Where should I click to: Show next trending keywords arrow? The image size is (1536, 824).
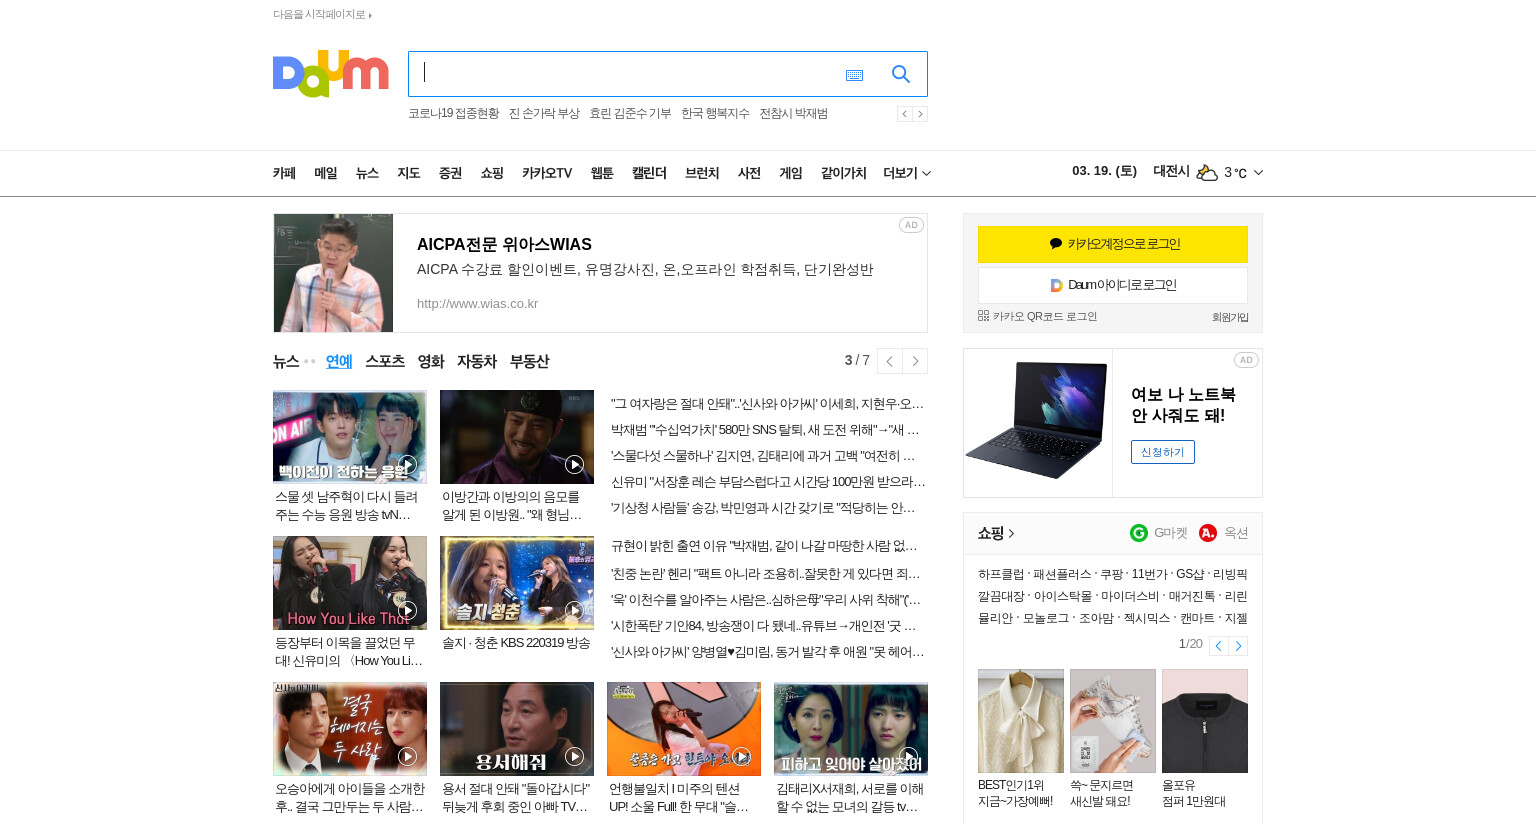[920, 114]
